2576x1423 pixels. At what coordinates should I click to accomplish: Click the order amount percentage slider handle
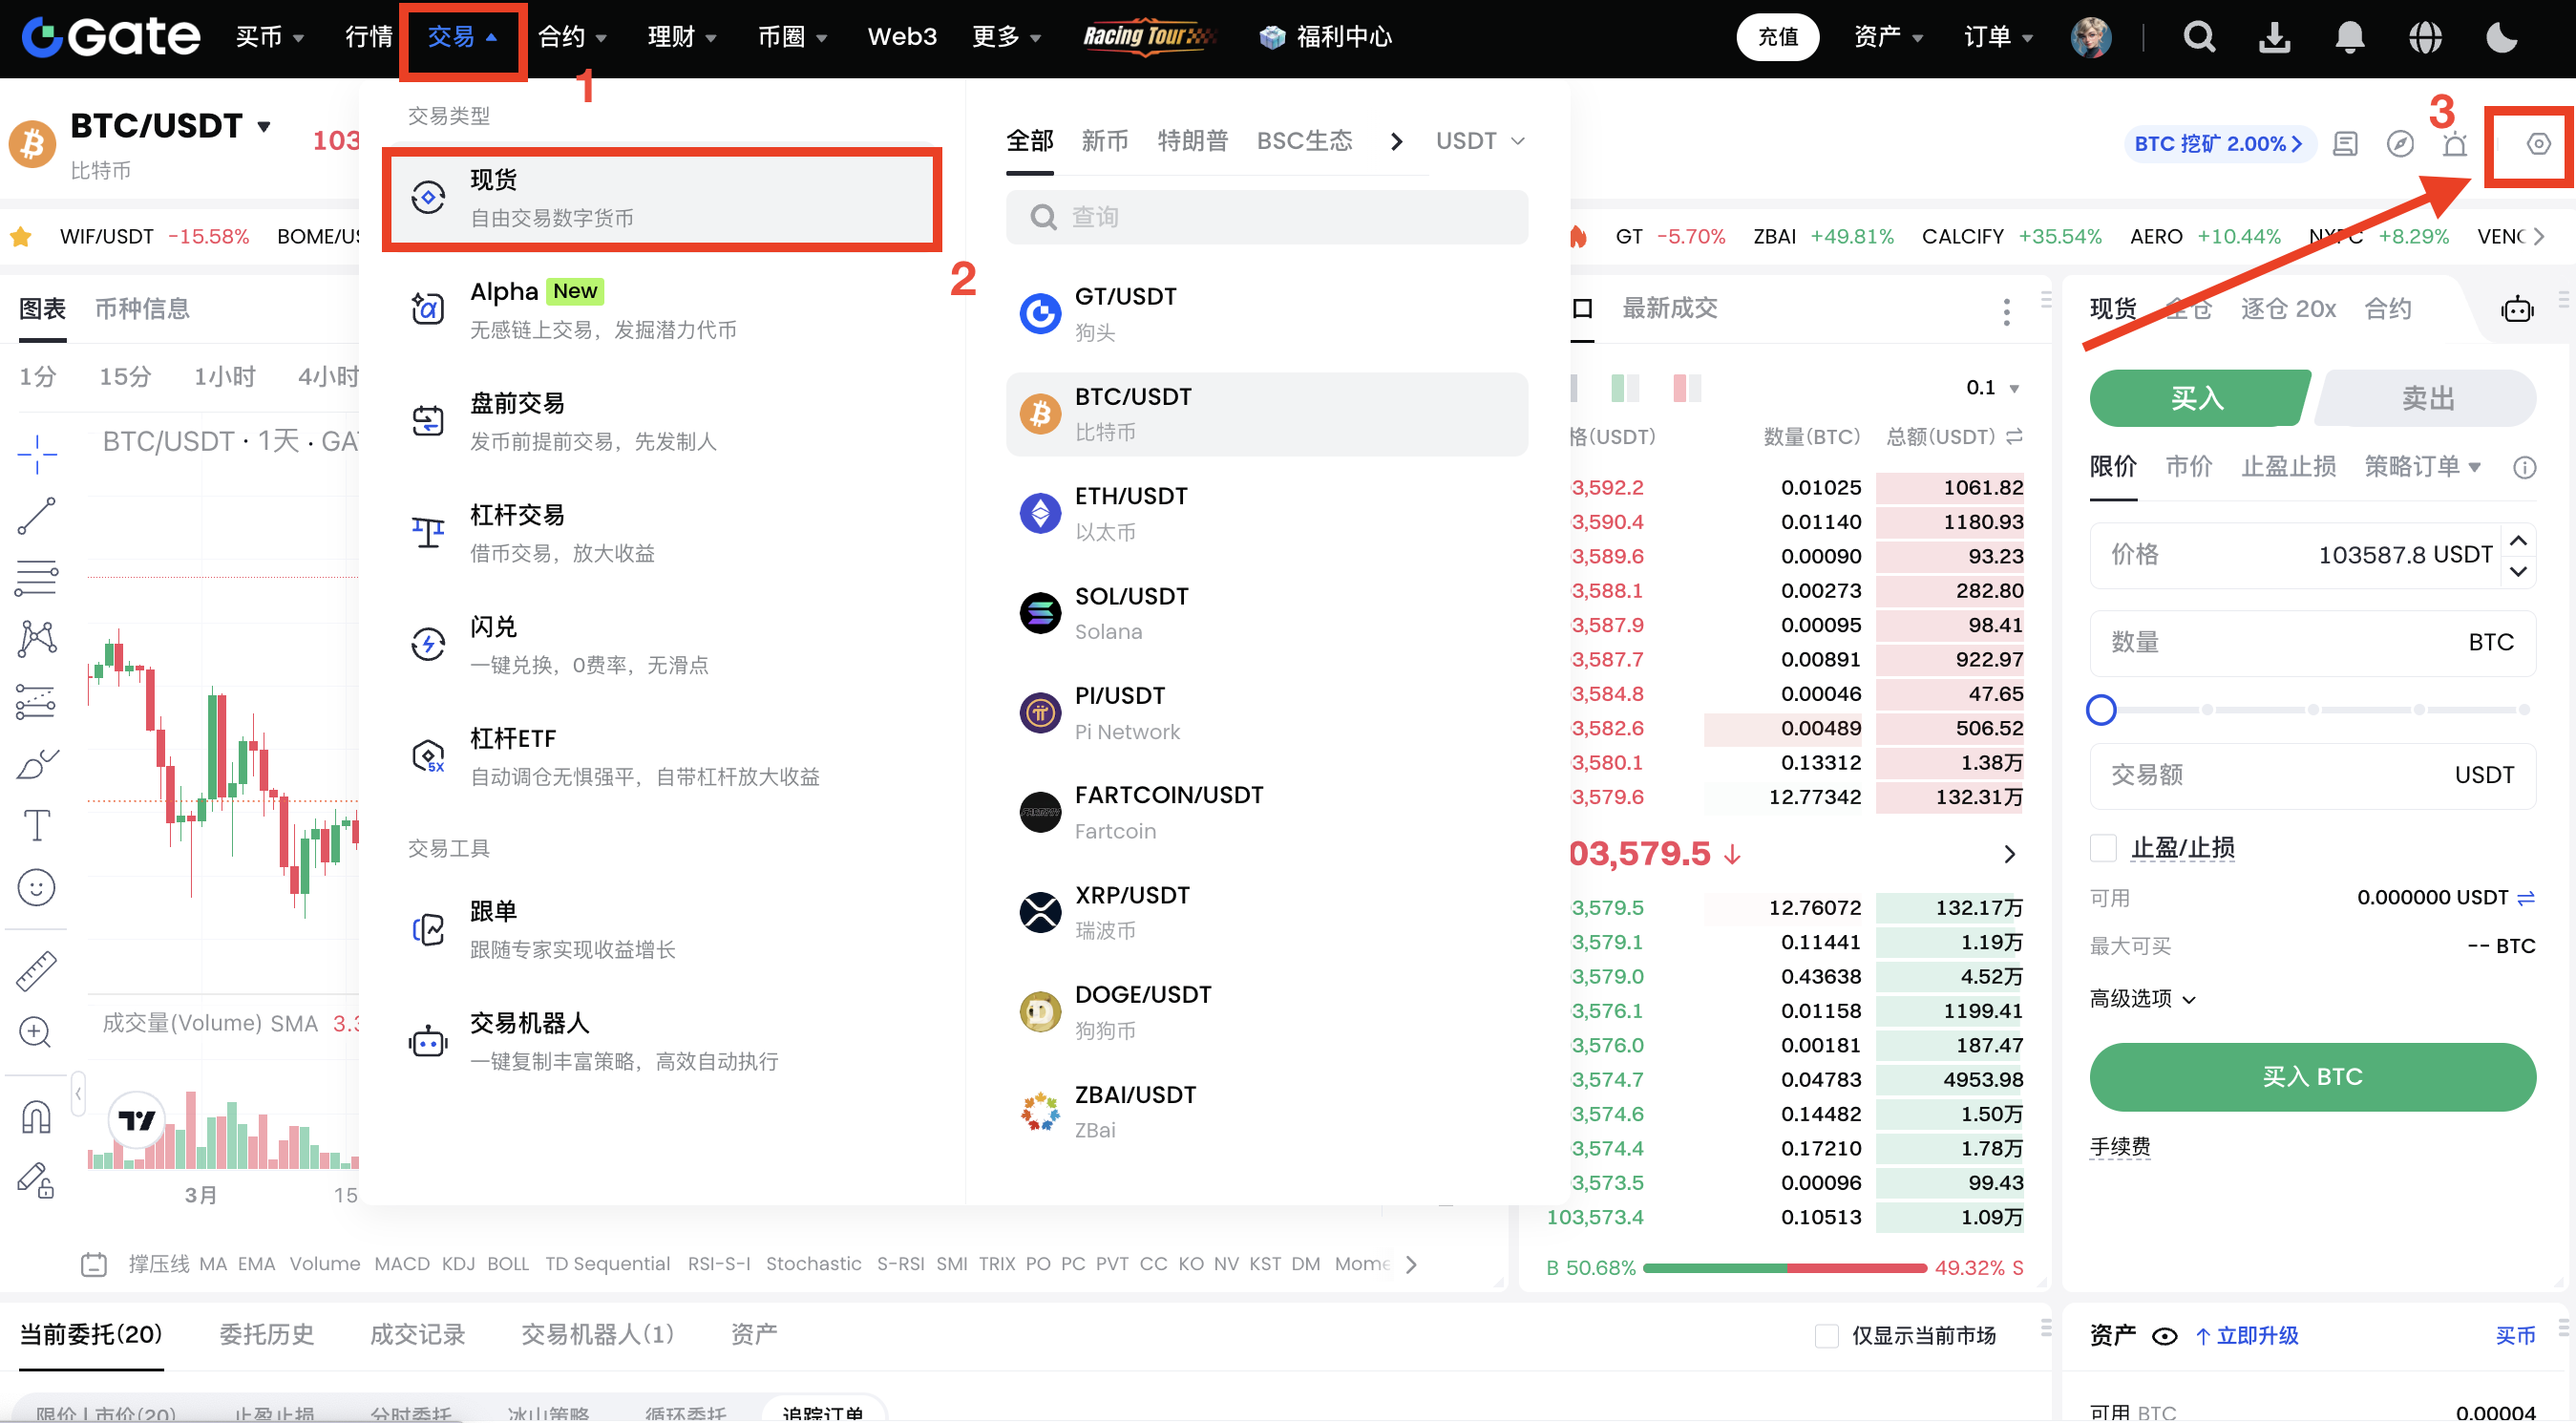2101,710
